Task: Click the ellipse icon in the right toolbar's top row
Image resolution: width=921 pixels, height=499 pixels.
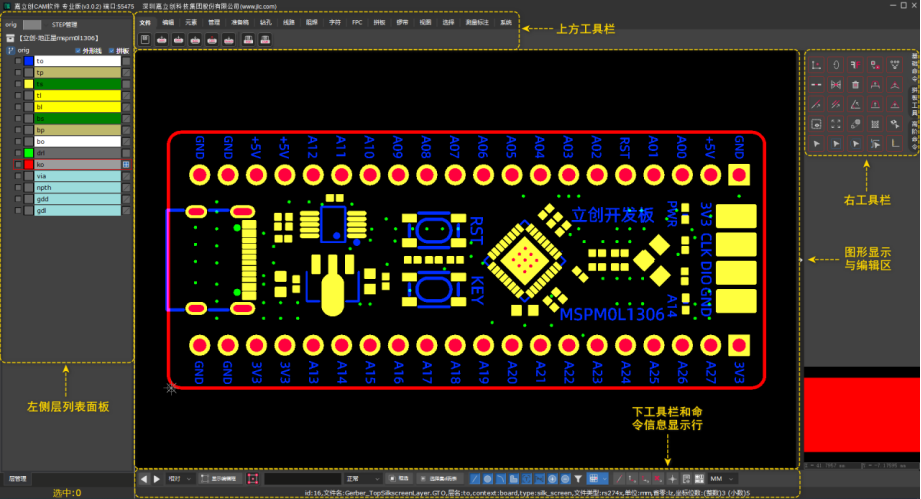Action: [836, 65]
